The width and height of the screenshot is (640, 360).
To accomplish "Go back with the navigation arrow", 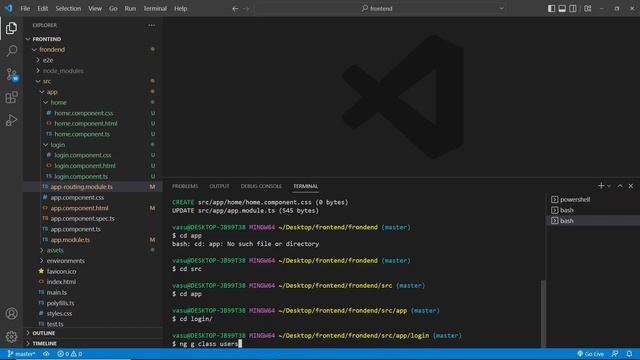I will pyautogui.click(x=235, y=9).
